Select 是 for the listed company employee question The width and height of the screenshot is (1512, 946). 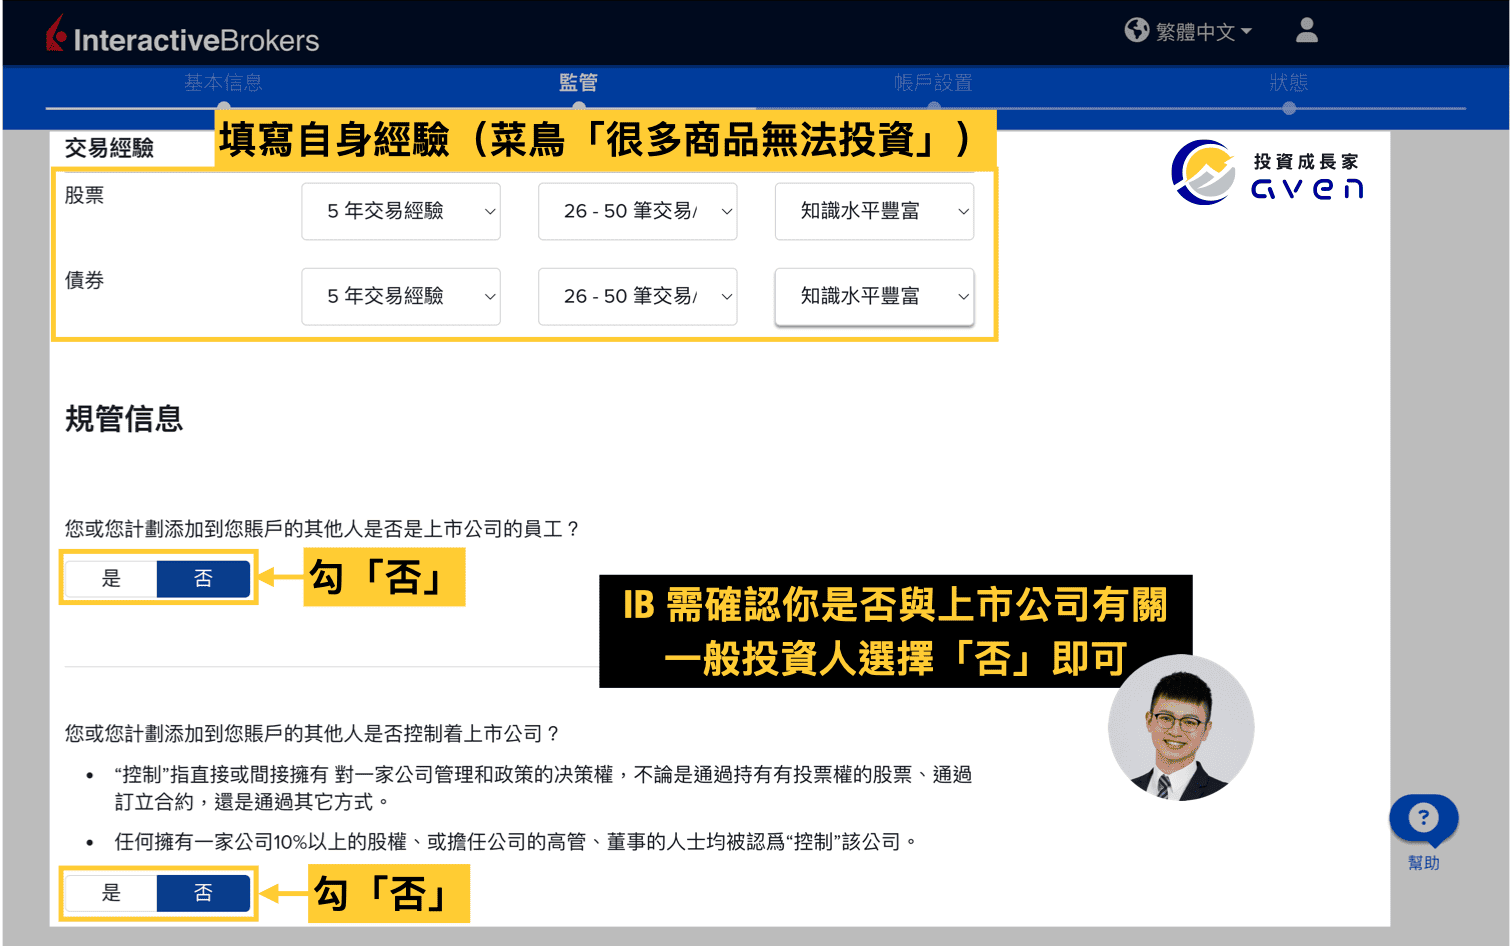[x=110, y=578]
